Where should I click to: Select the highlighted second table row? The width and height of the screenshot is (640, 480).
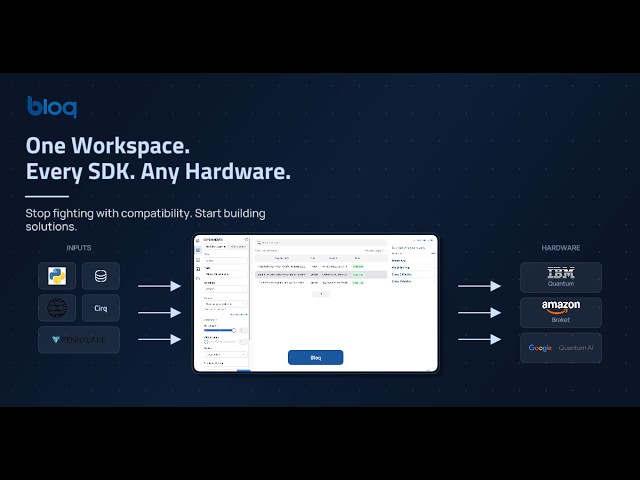321,275
